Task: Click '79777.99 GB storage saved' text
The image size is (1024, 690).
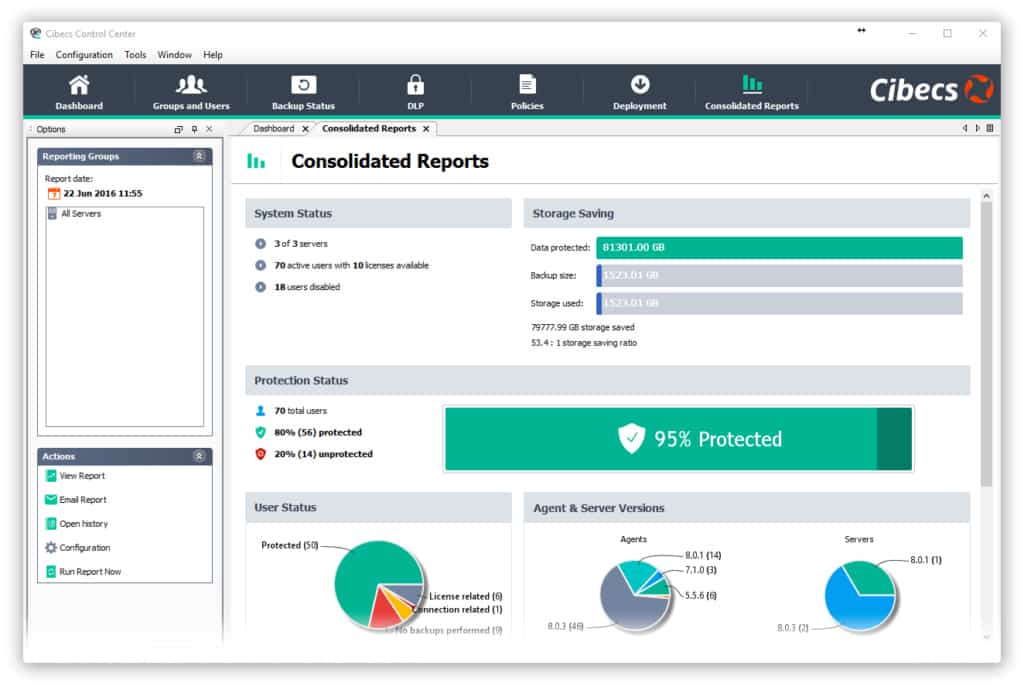Action: click(583, 328)
